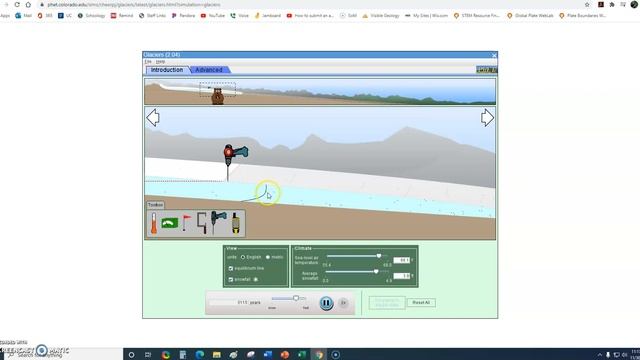Grab the red tracer flag tool
Image resolution: width=640 pixels, height=360 pixels.
186,223
